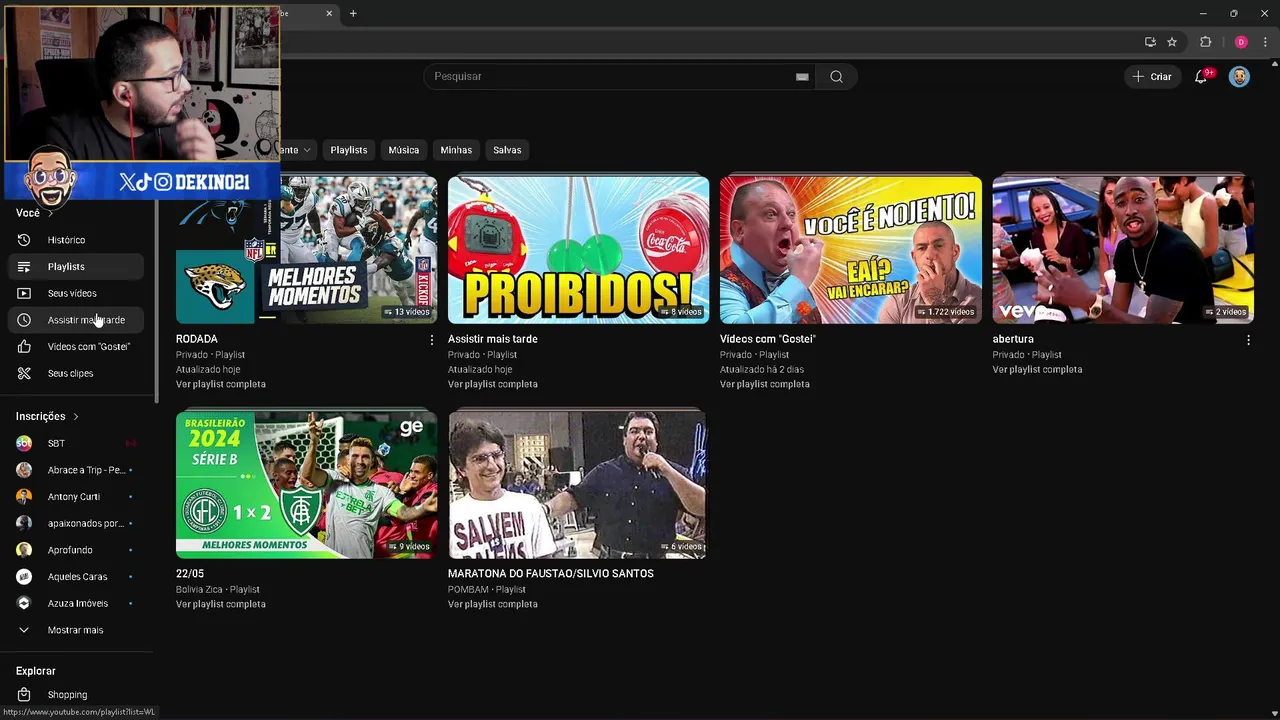Screen dimensions: 1280x720
Task: Open the on-screen keyboard icon in search
Action: click(802, 77)
